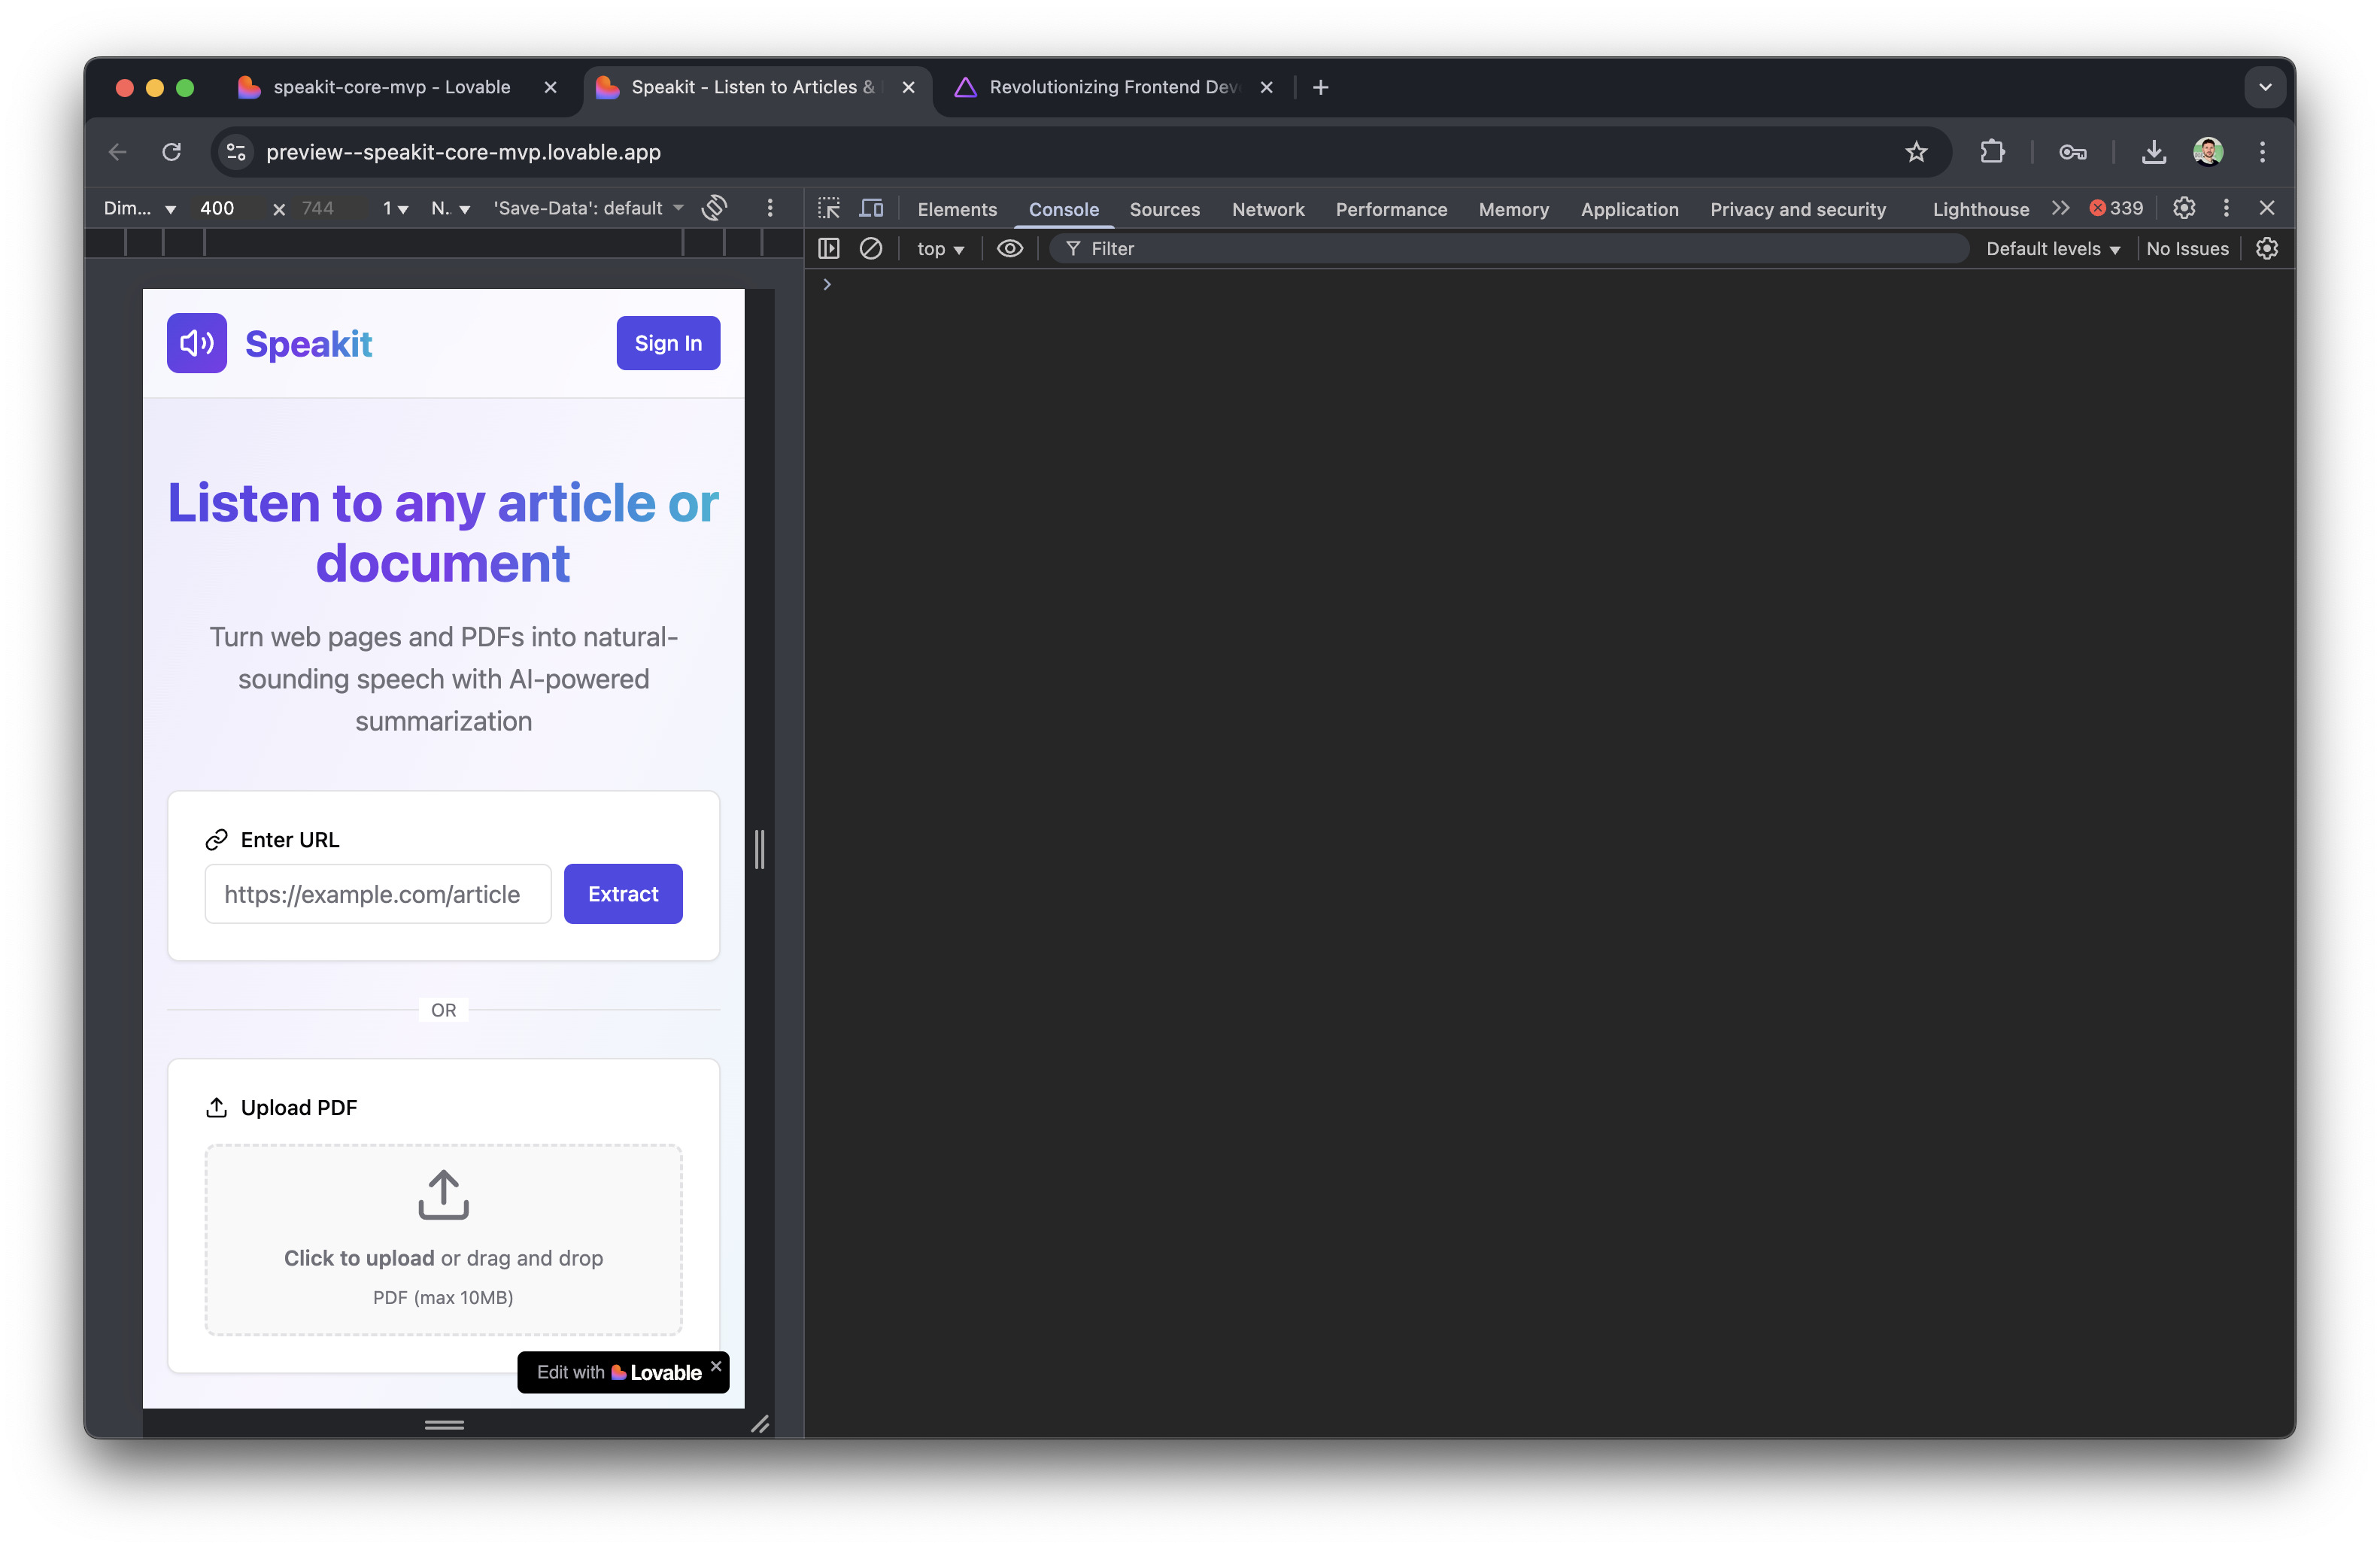This screenshot has height=1550, width=2380.
Task: Toggle the device toolbar icon
Action: tap(872, 208)
